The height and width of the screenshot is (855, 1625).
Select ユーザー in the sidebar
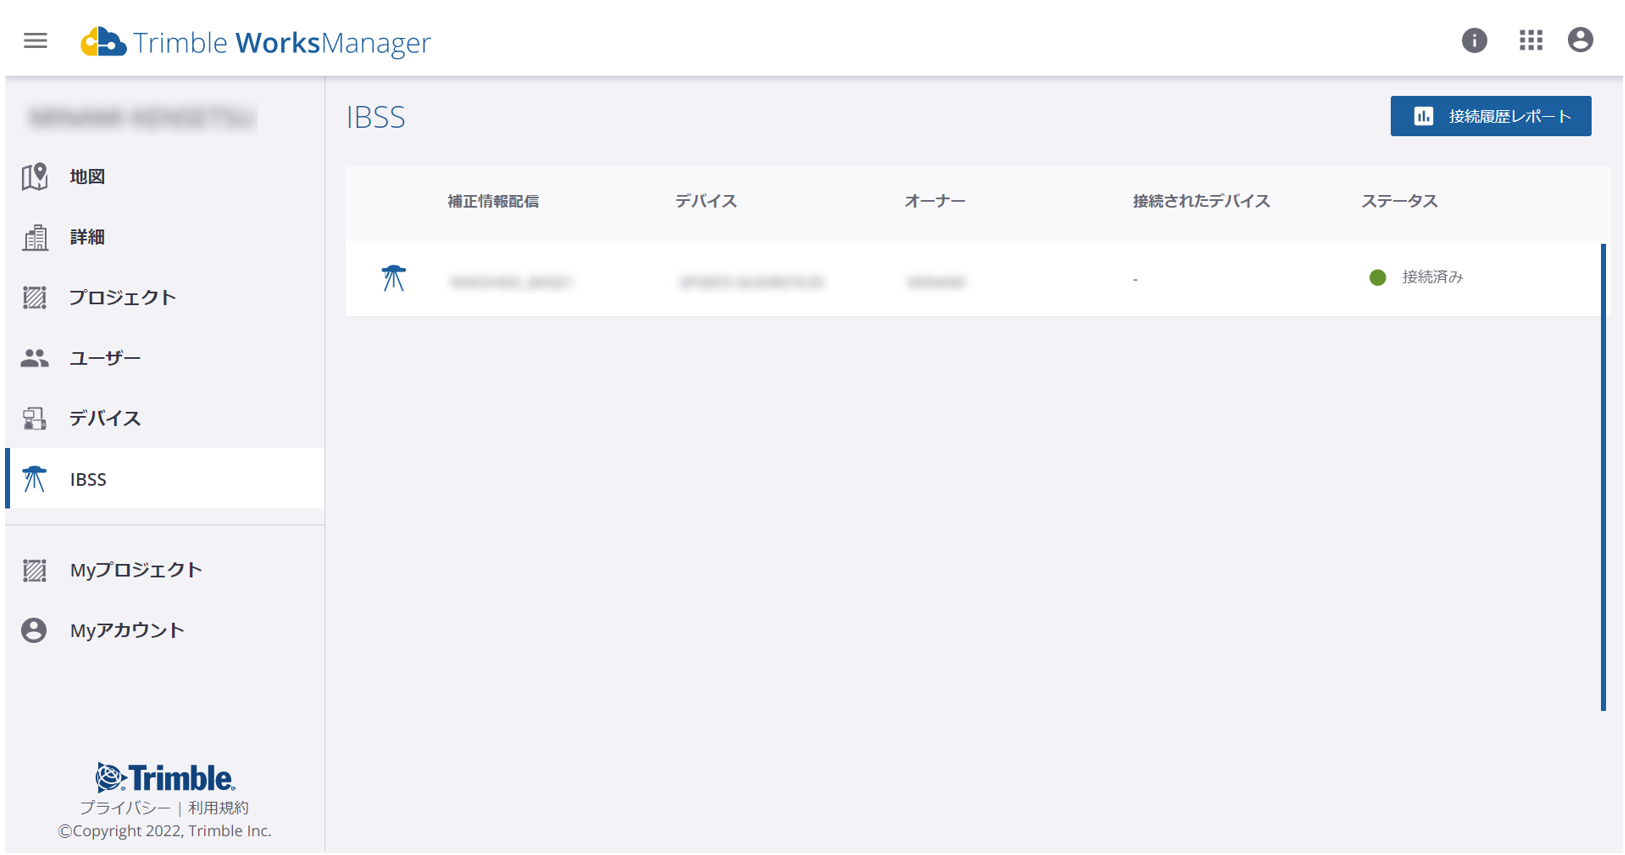point(104,358)
